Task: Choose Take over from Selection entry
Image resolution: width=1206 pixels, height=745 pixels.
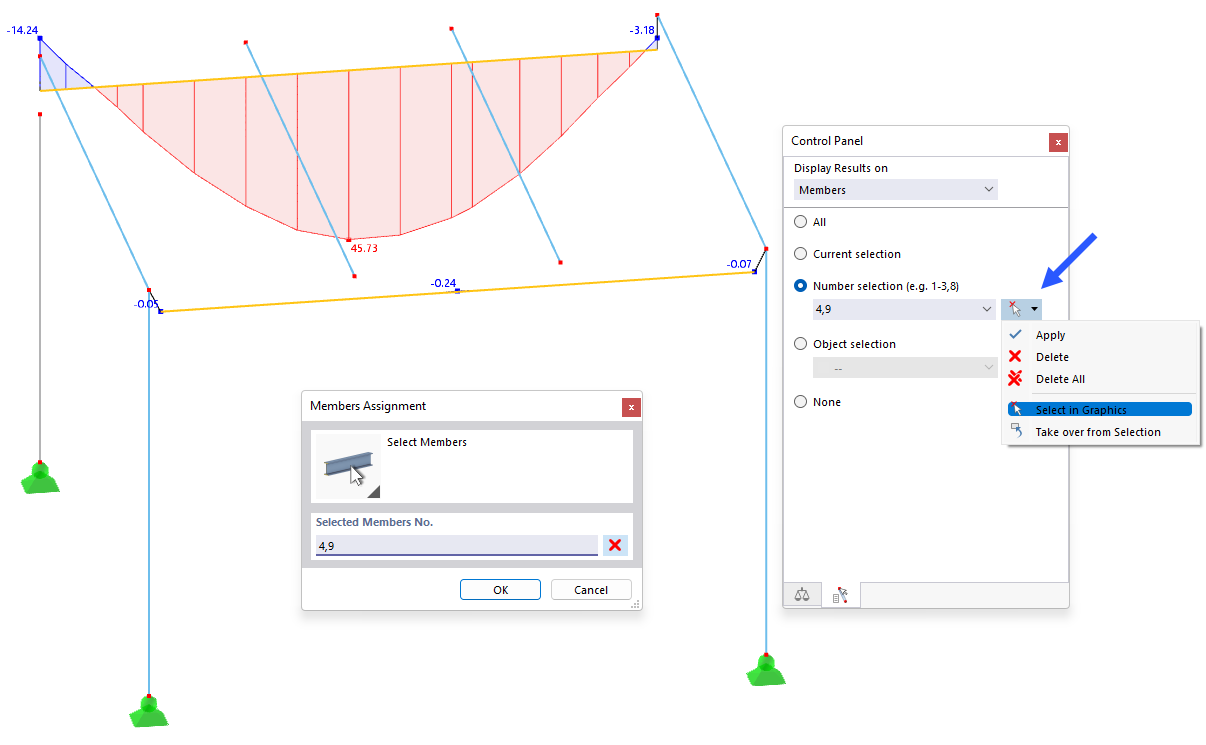Action: [x=1100, y=432]
